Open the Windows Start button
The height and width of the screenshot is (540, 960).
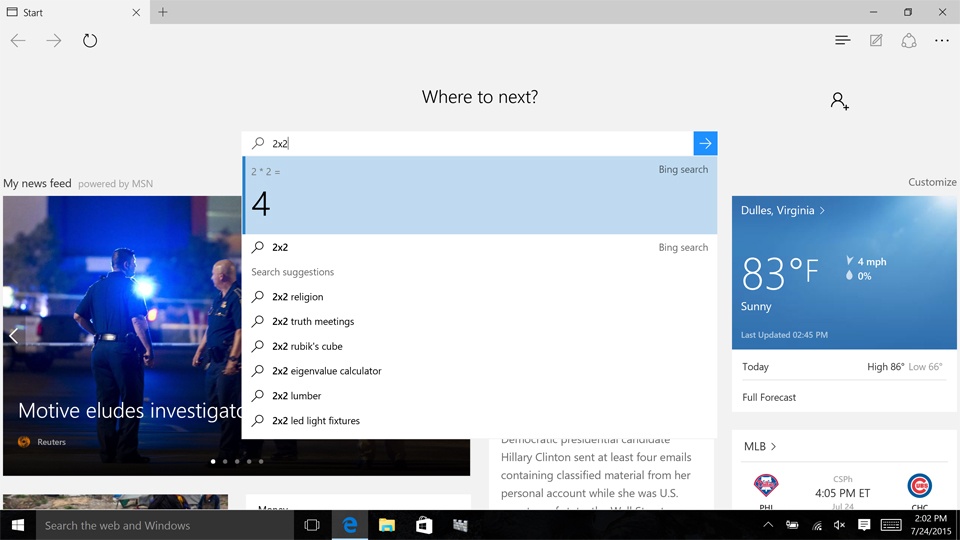[18, 525]
